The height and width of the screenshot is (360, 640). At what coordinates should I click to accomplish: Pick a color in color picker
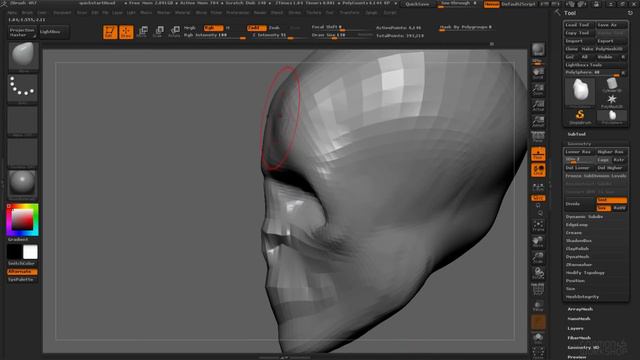click(22, 220)
